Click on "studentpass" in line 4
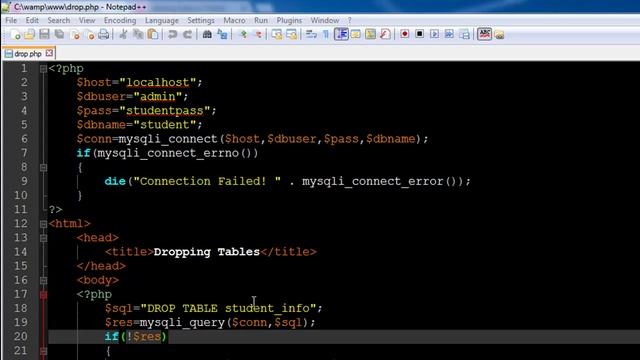 pos(164,111)
